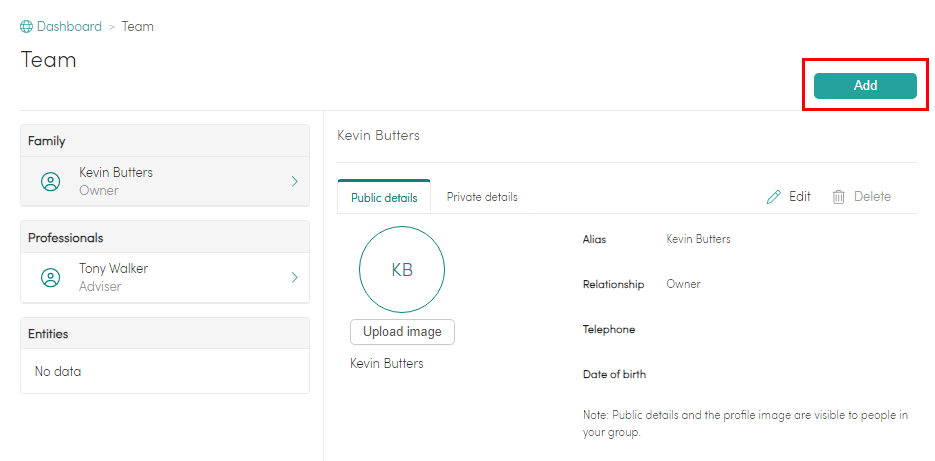Click the Professionals section header
This screenshot has height=461, width=935.
tap(165, 238)
